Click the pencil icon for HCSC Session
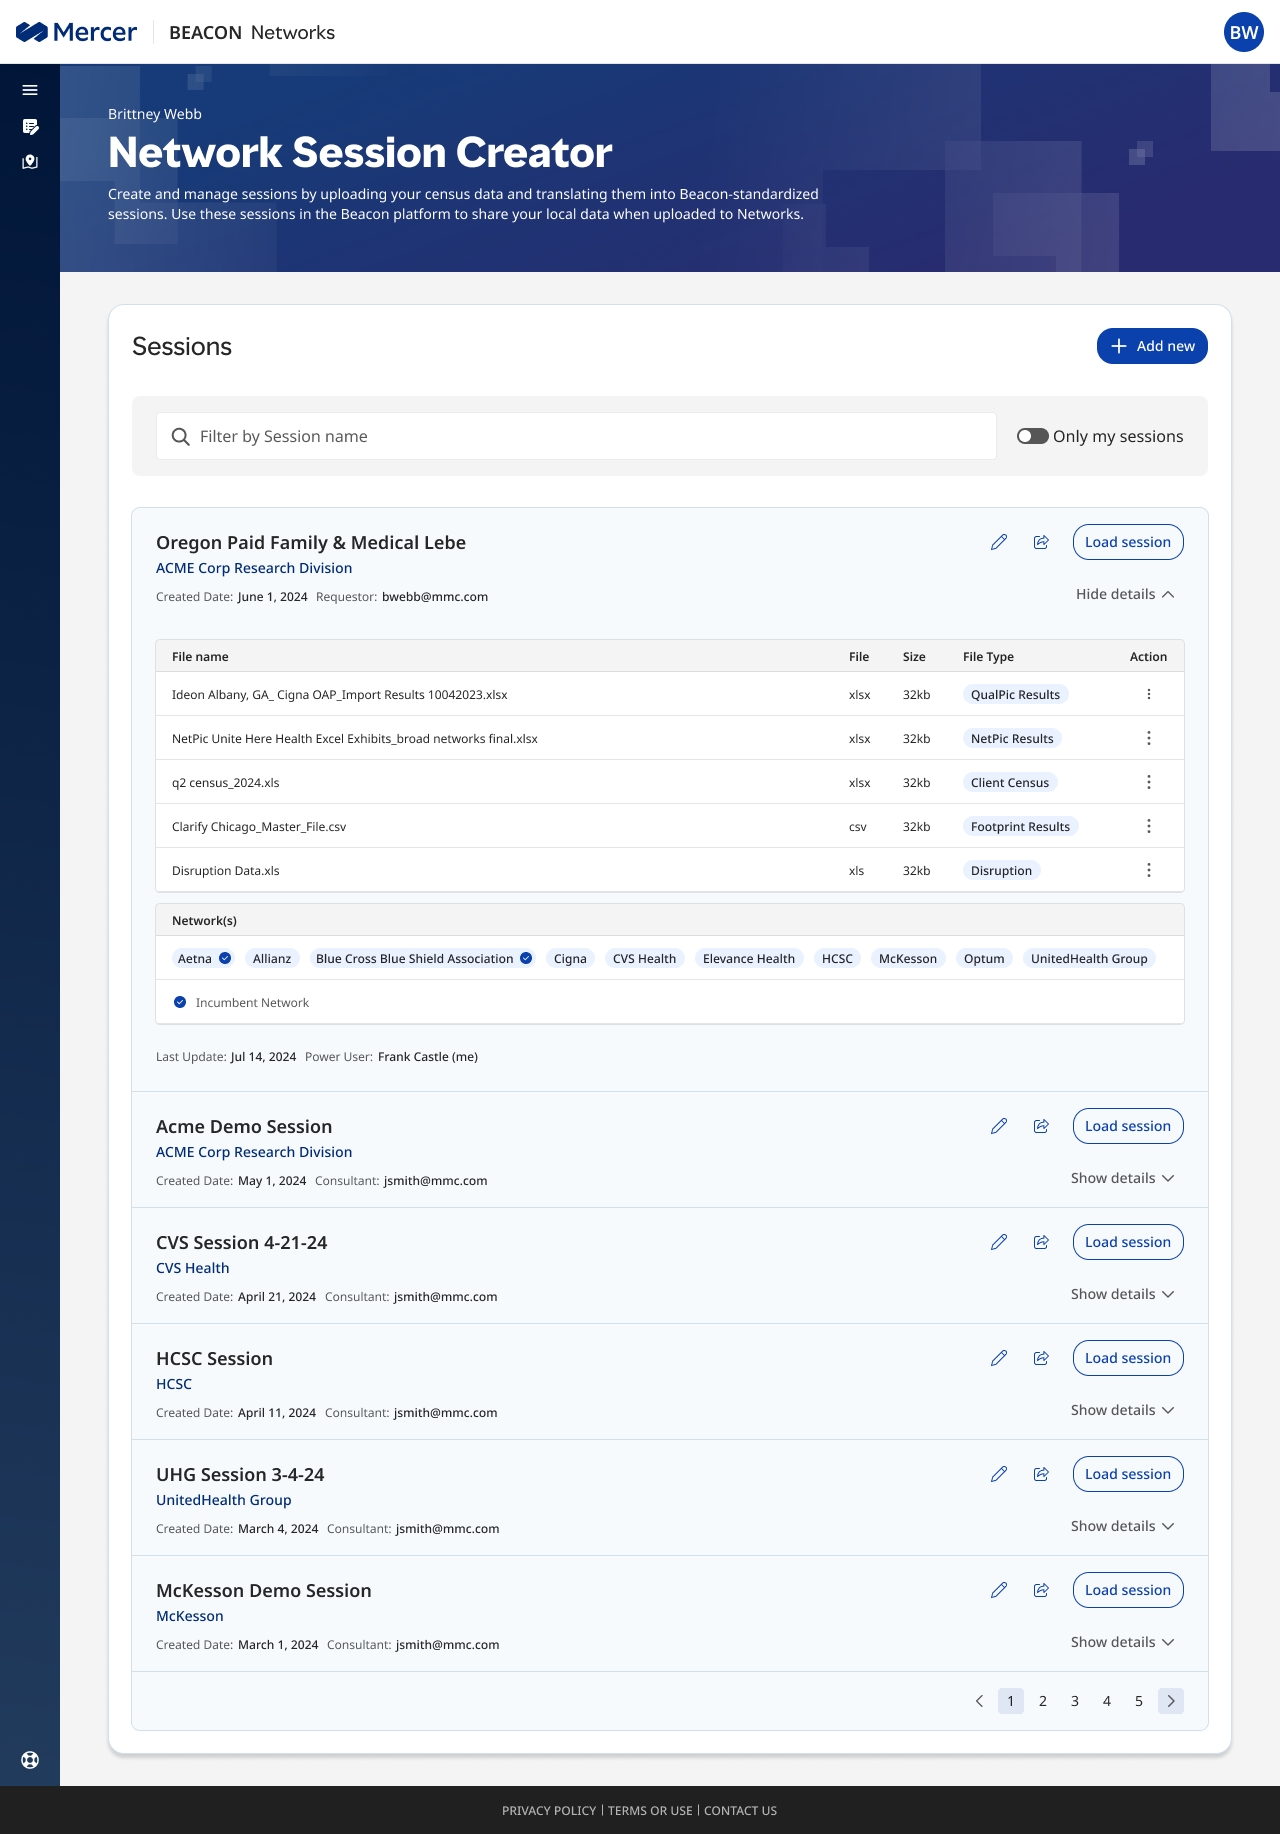 [999, 1358]
